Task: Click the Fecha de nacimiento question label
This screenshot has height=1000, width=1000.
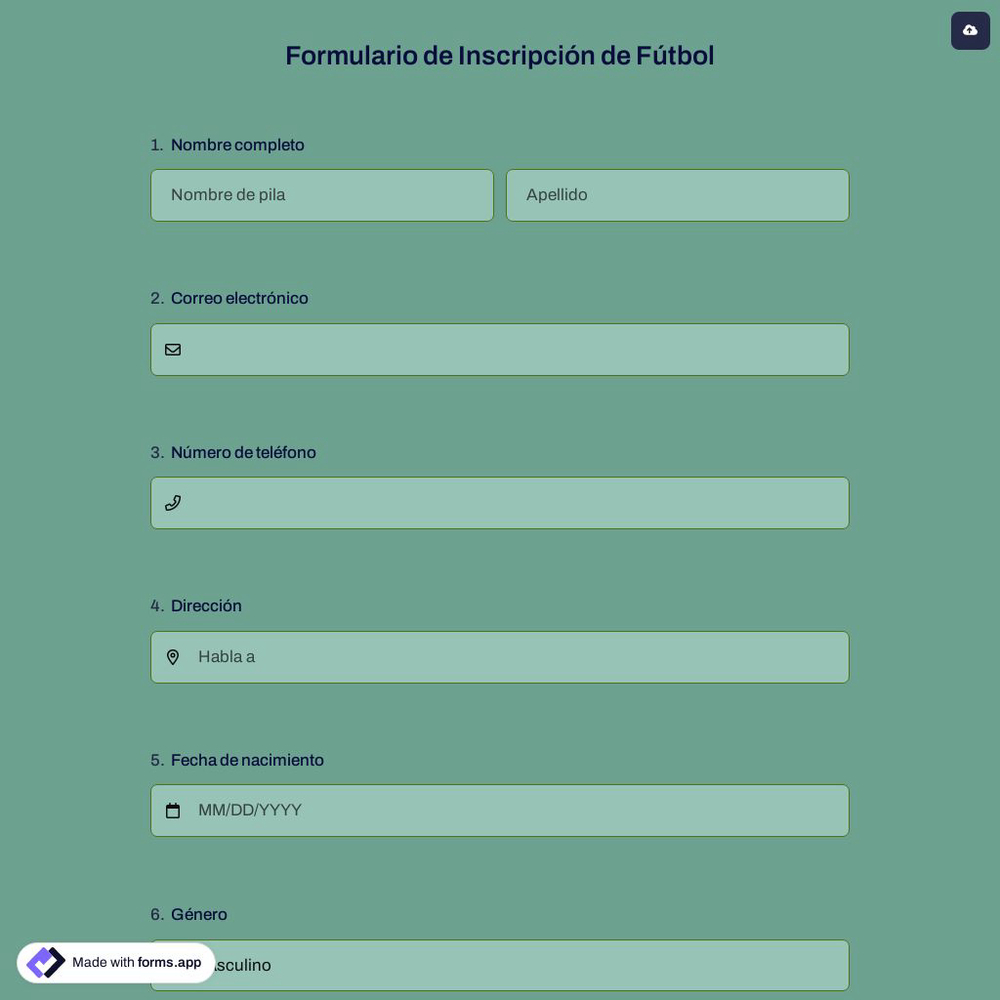Action: [247, 758]
